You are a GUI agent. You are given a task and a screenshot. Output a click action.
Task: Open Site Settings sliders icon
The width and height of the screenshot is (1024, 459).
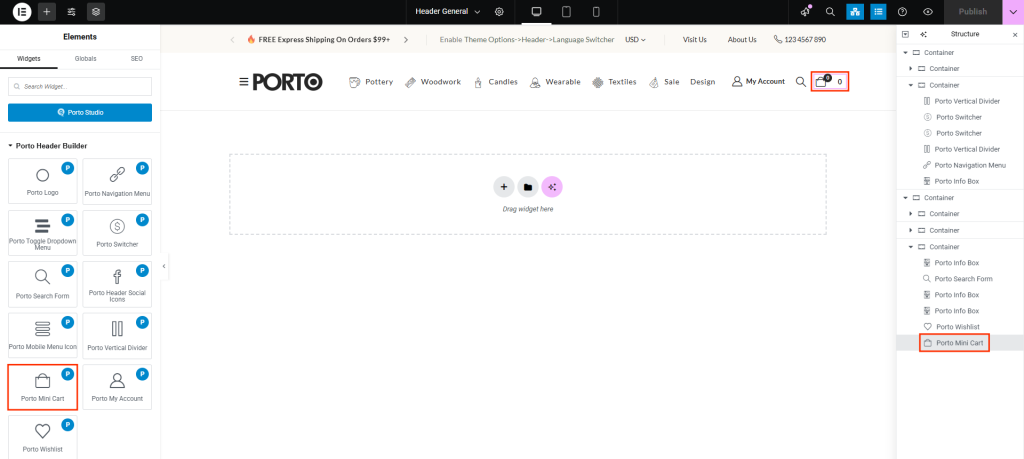[71, 12]
